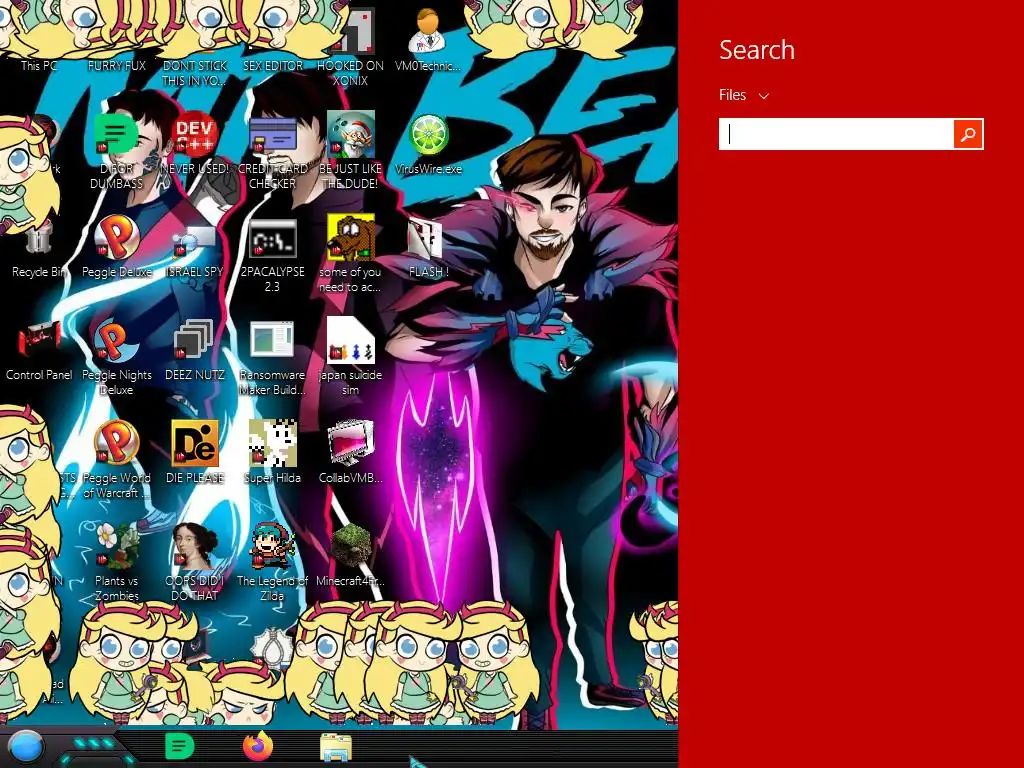This screenshot has height=768, width=1024.
Task: Open the ISRAEL SPY shortcut
Action: (x=195, y=251)
